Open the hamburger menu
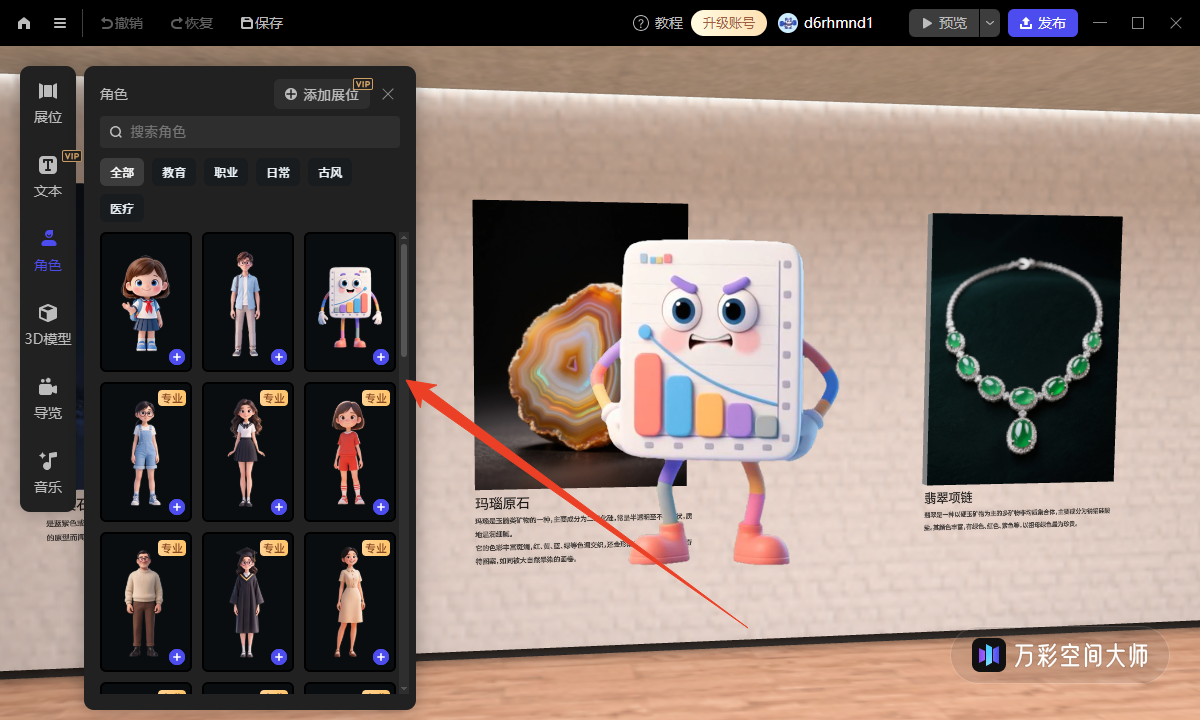1200x720 pixels. (x=60, y=23)
